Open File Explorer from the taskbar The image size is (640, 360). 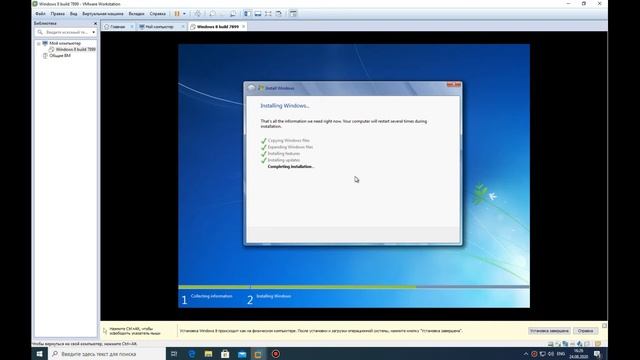(x=208, y=354)
